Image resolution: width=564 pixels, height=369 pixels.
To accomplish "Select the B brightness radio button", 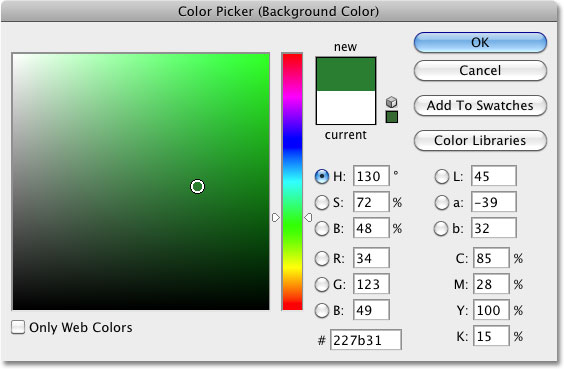I will click(x=322, y=228).
